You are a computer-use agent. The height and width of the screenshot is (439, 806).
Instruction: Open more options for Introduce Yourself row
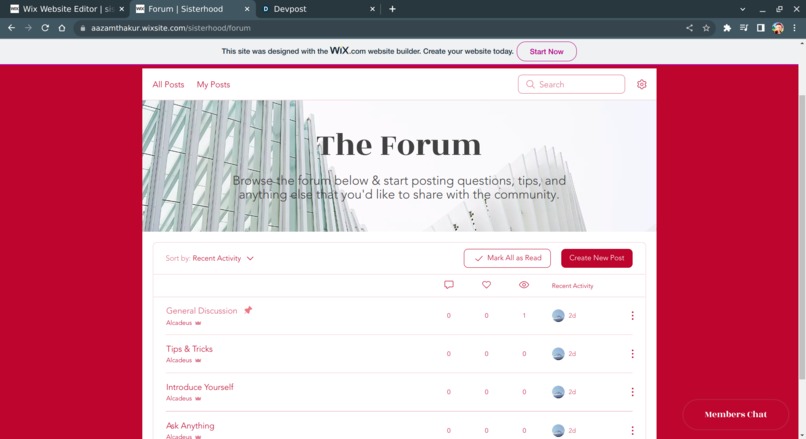[632, 392]
